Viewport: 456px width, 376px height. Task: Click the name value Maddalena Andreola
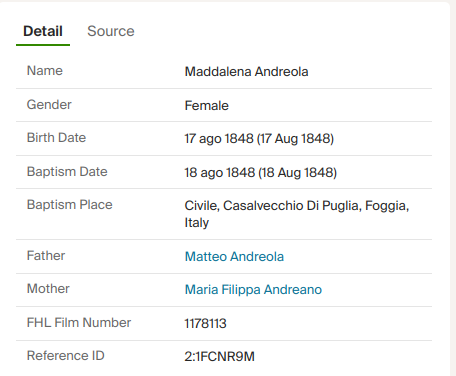246,72
